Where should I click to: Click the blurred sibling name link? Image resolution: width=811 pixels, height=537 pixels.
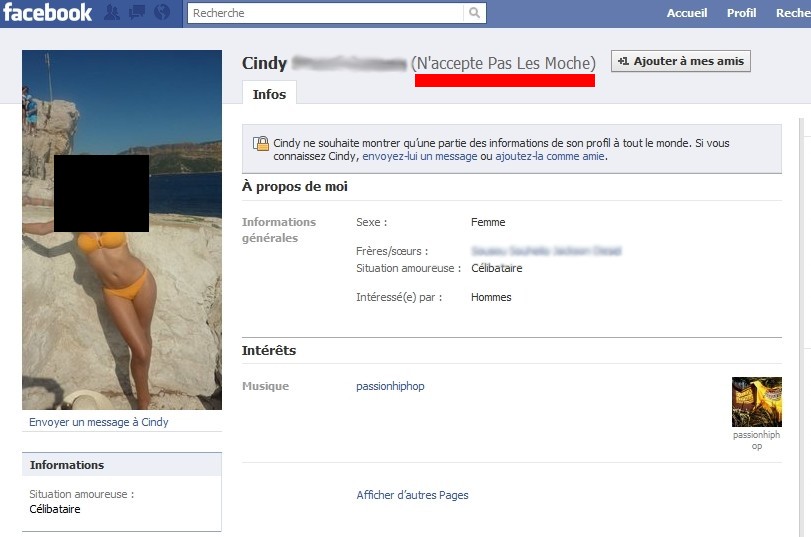point(546,251)
